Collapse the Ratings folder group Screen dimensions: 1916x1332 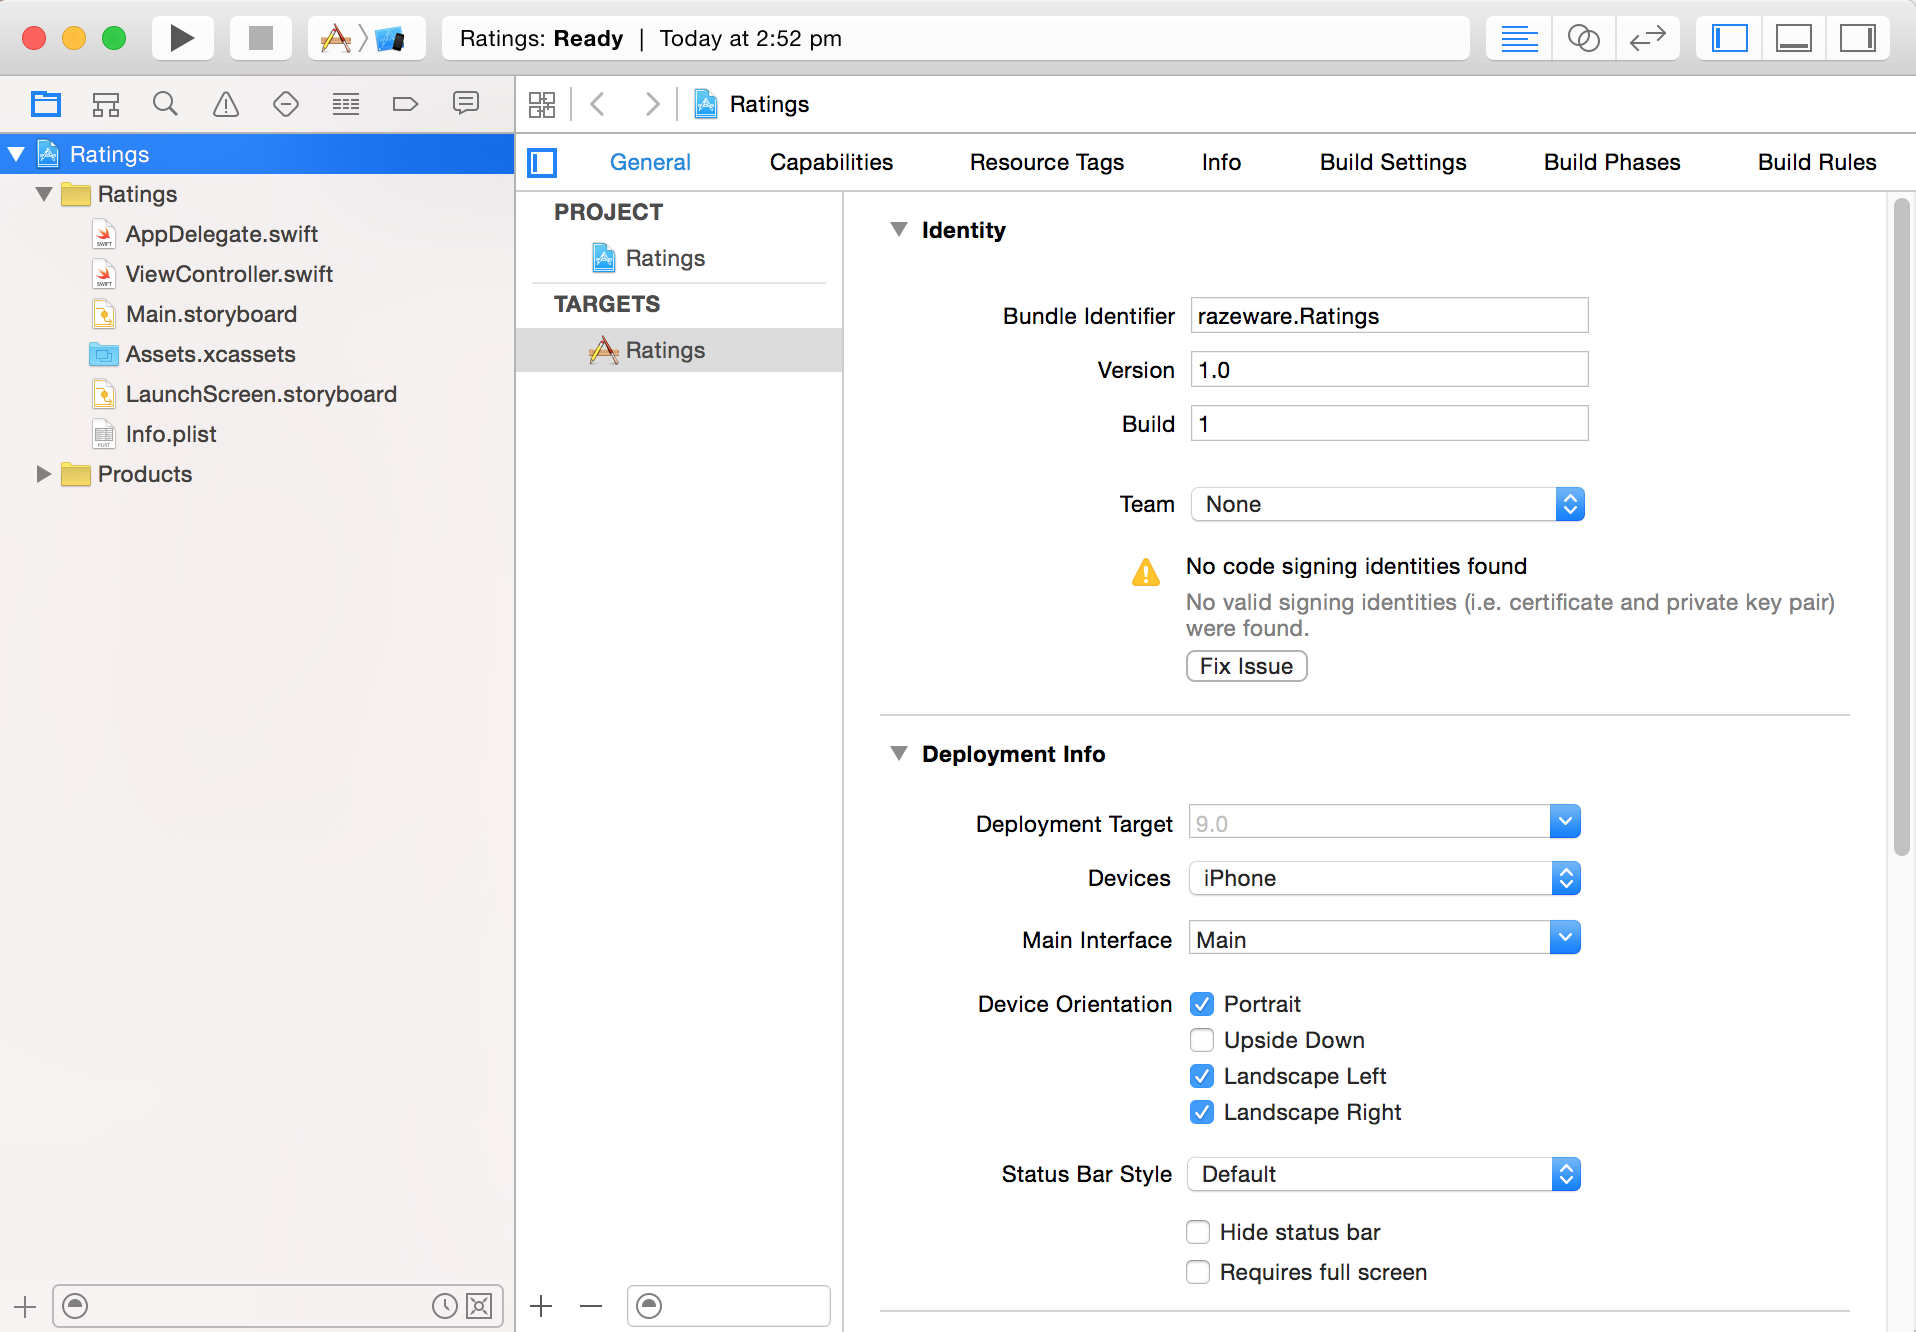[x=44, y=194]
